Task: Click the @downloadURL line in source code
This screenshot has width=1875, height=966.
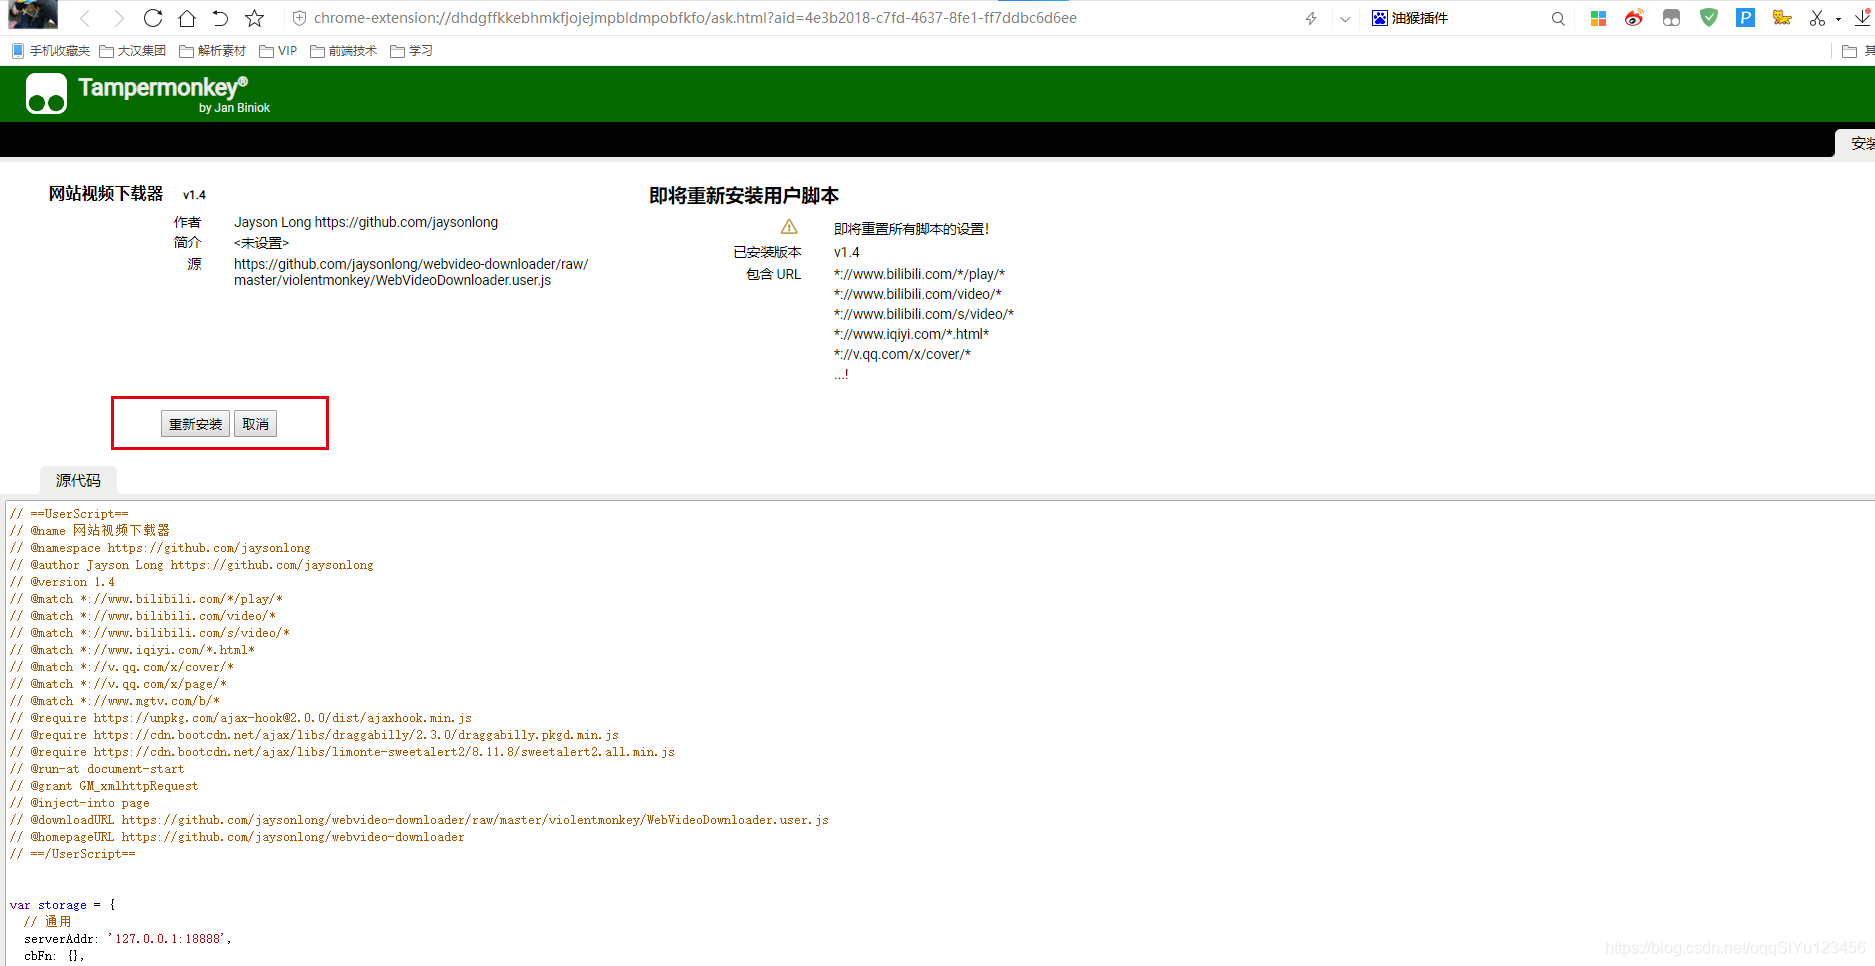Action: click(419, 820)
